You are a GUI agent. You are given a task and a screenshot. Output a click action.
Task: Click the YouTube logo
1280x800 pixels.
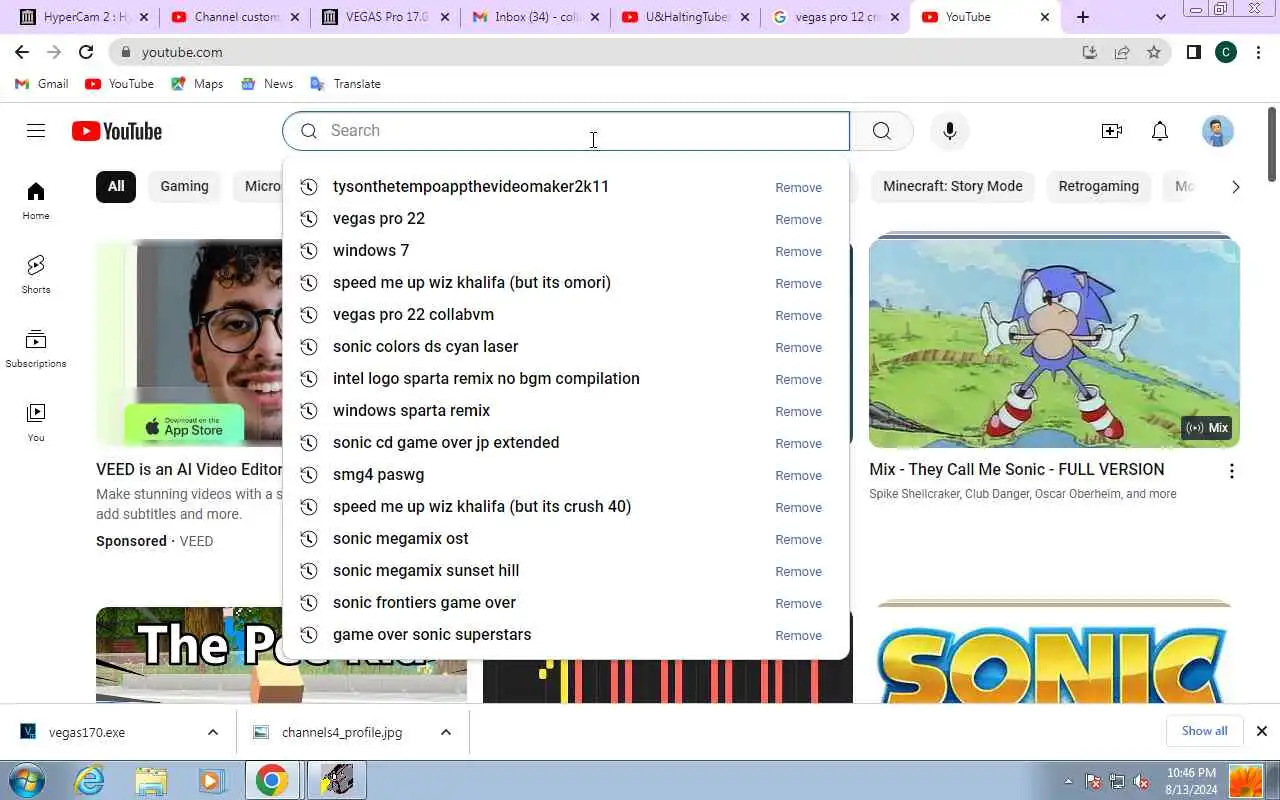pyautogui.click(x=117, y=131)
